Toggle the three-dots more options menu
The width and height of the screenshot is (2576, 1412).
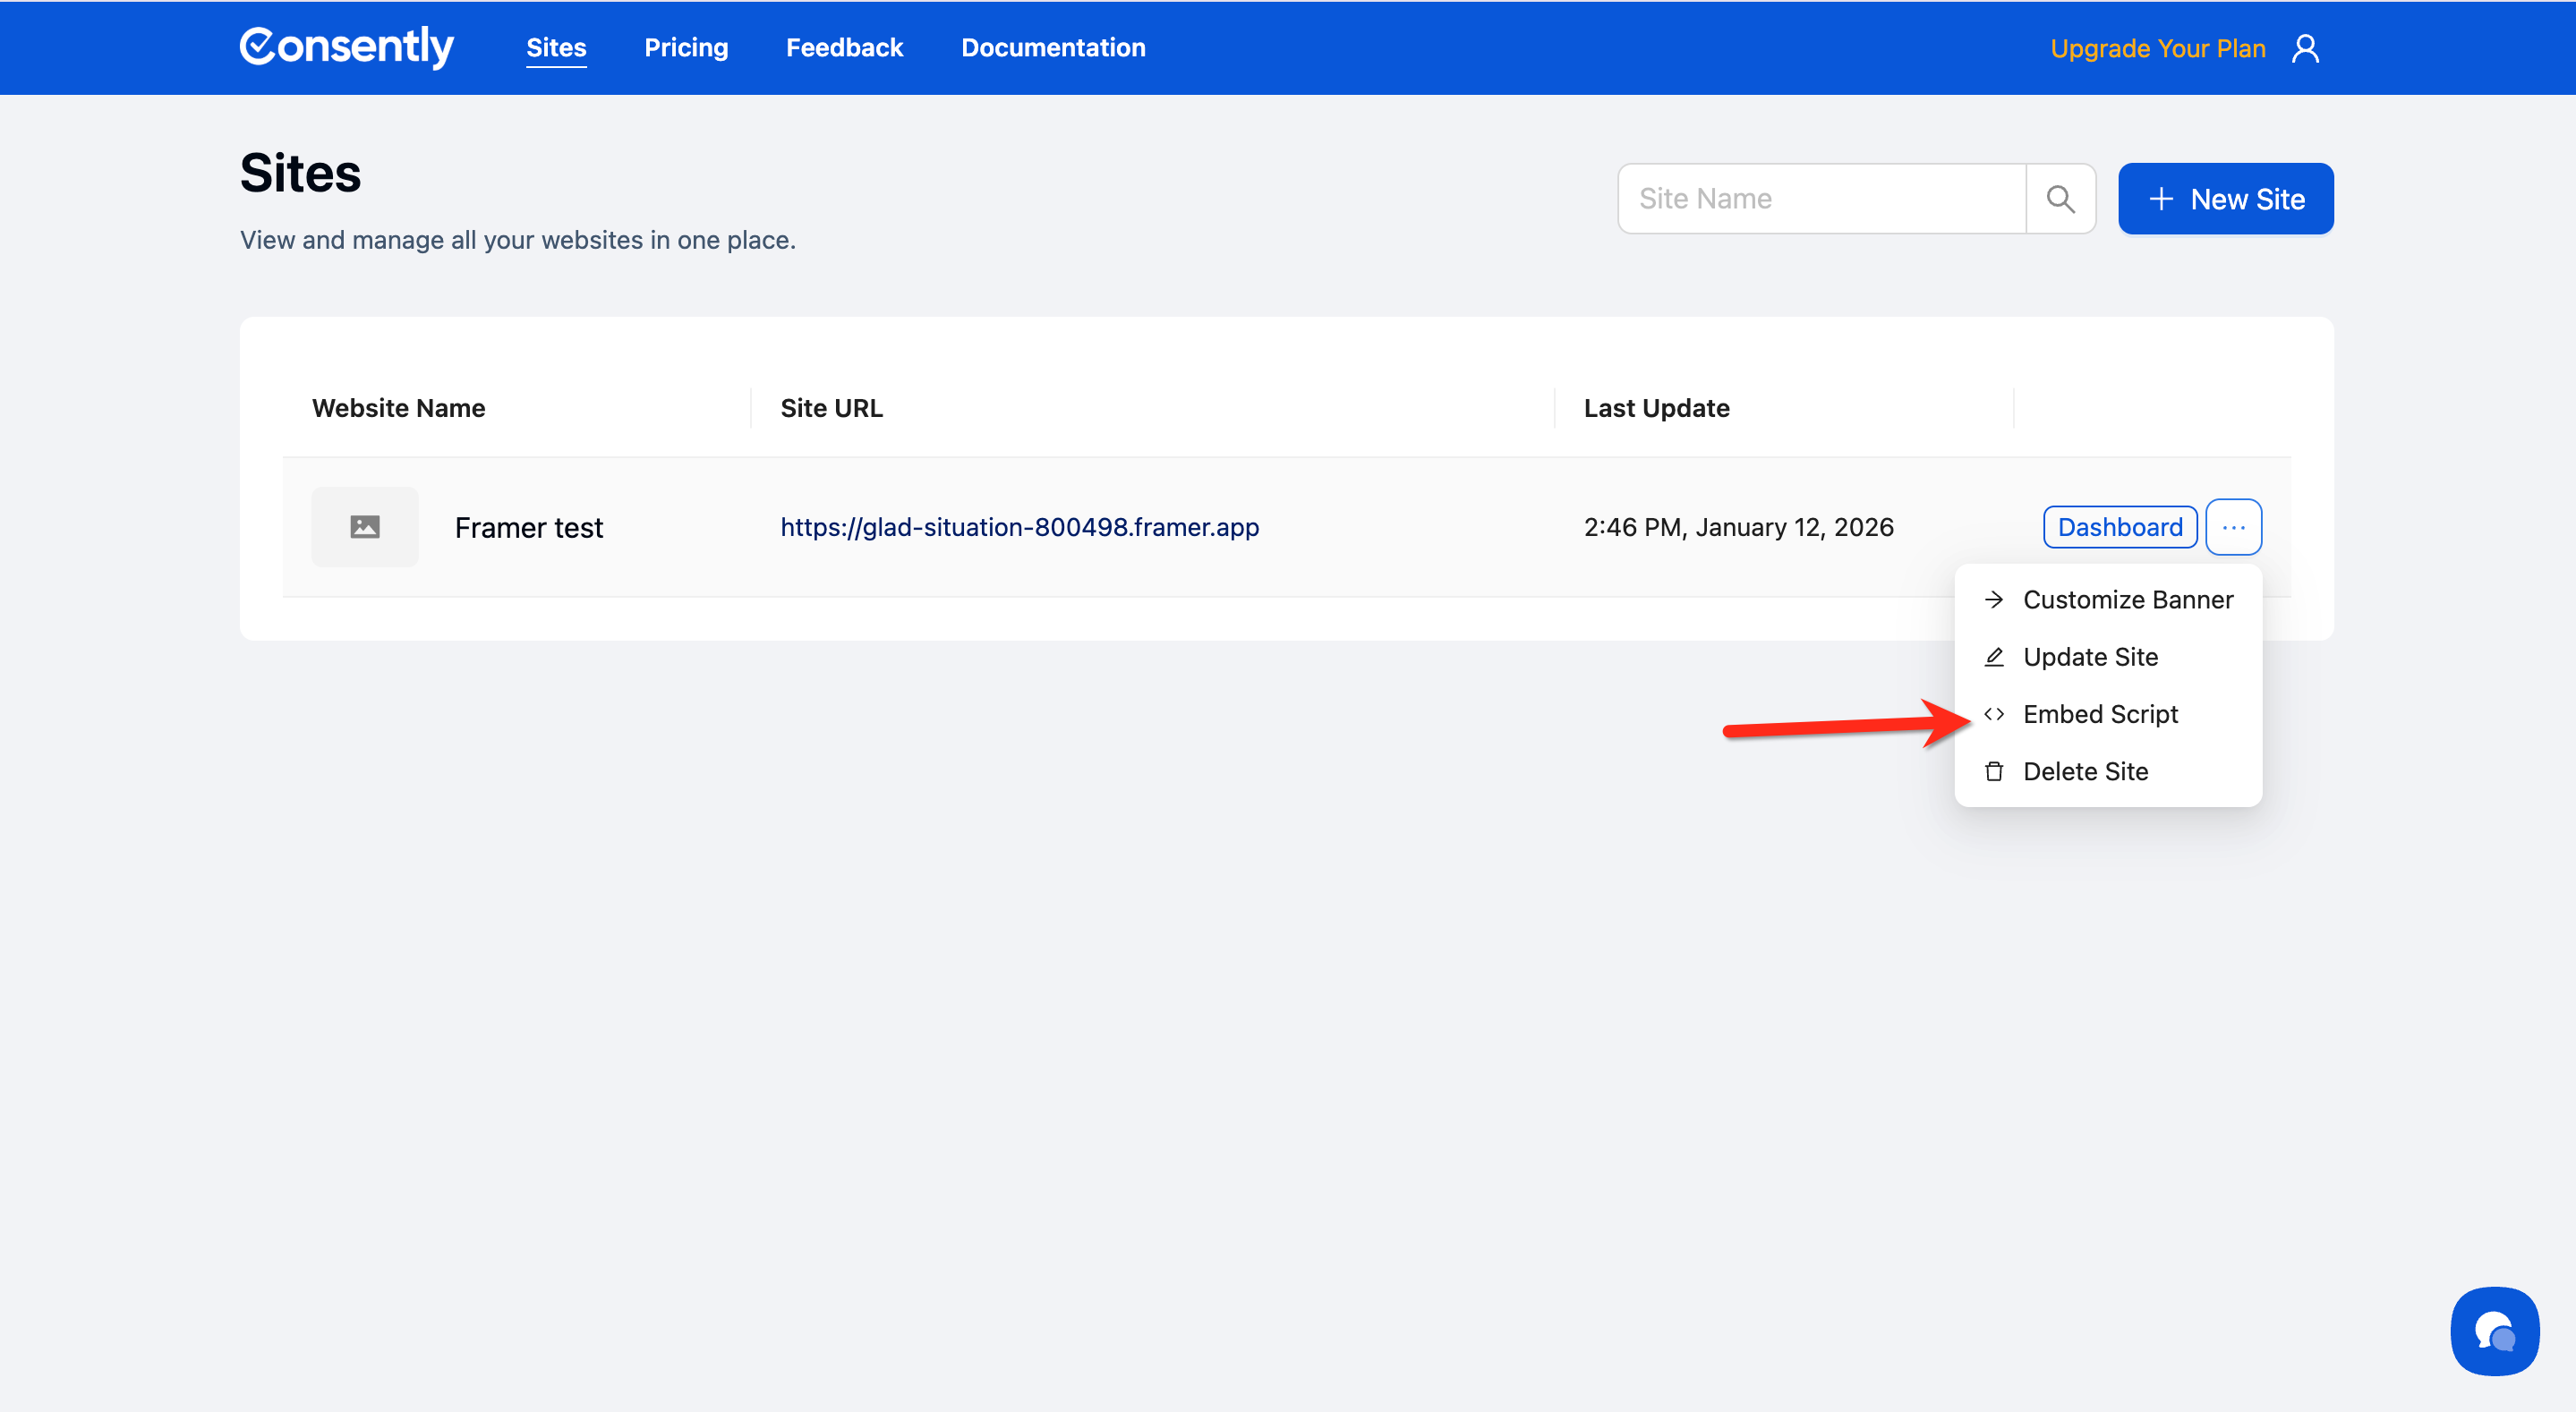[x=2233, y=527]
